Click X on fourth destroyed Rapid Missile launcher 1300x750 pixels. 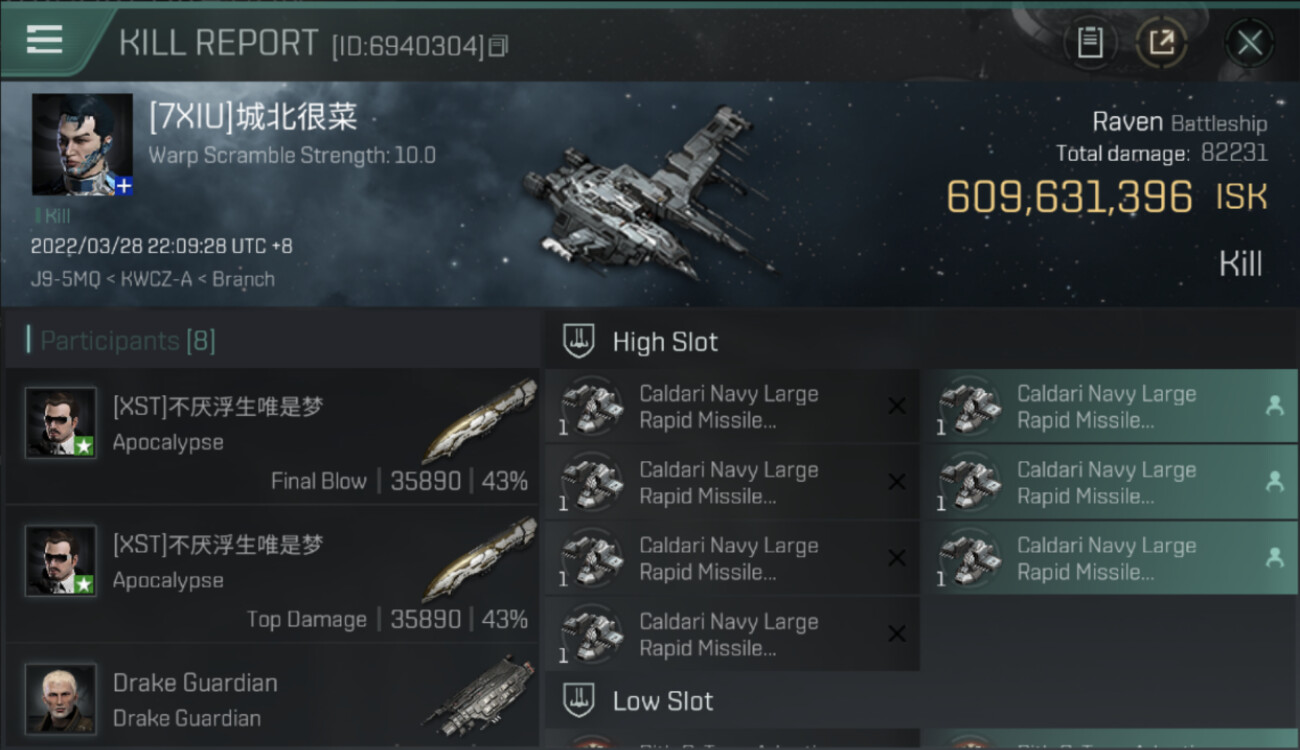click(x=897, y=634)
